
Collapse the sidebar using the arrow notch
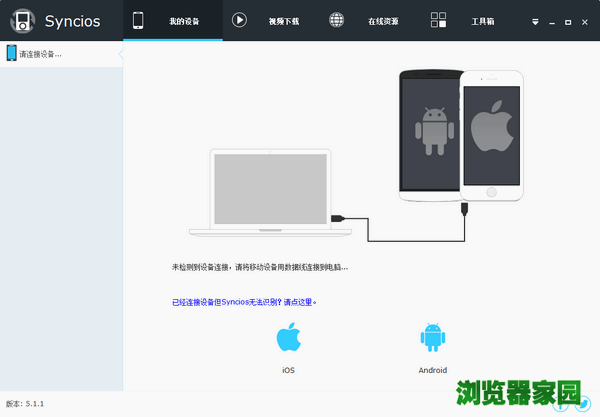121,54
